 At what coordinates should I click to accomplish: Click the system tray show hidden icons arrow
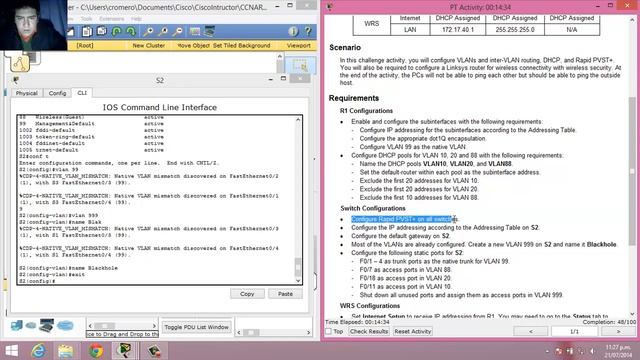(x=547, y=351)
